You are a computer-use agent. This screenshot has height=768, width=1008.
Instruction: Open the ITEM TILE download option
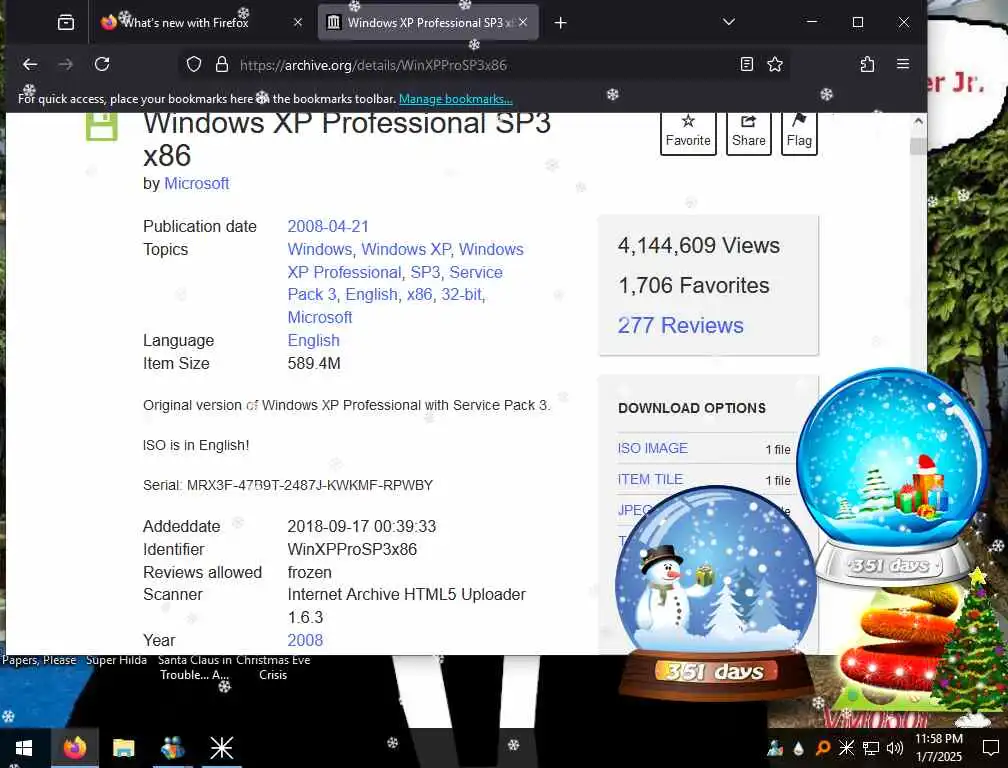(650, 479)
